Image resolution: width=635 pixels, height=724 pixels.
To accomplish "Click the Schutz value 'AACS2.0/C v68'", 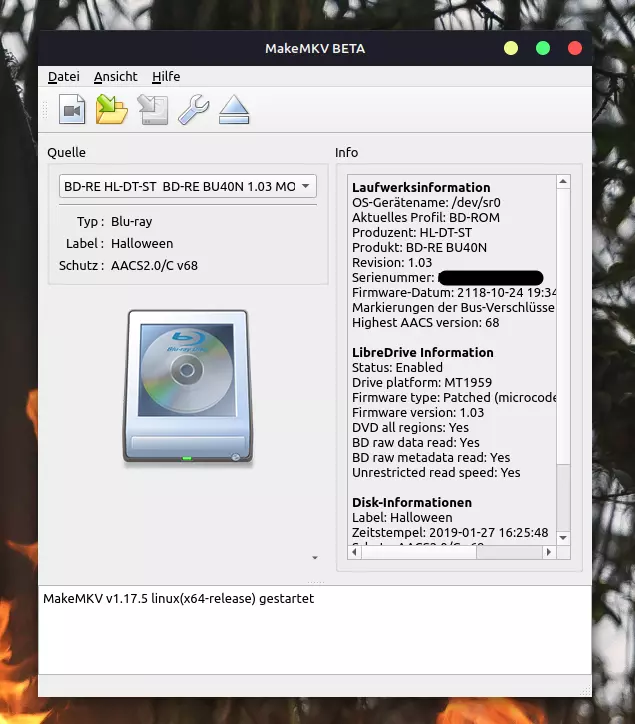I will 154,265.
